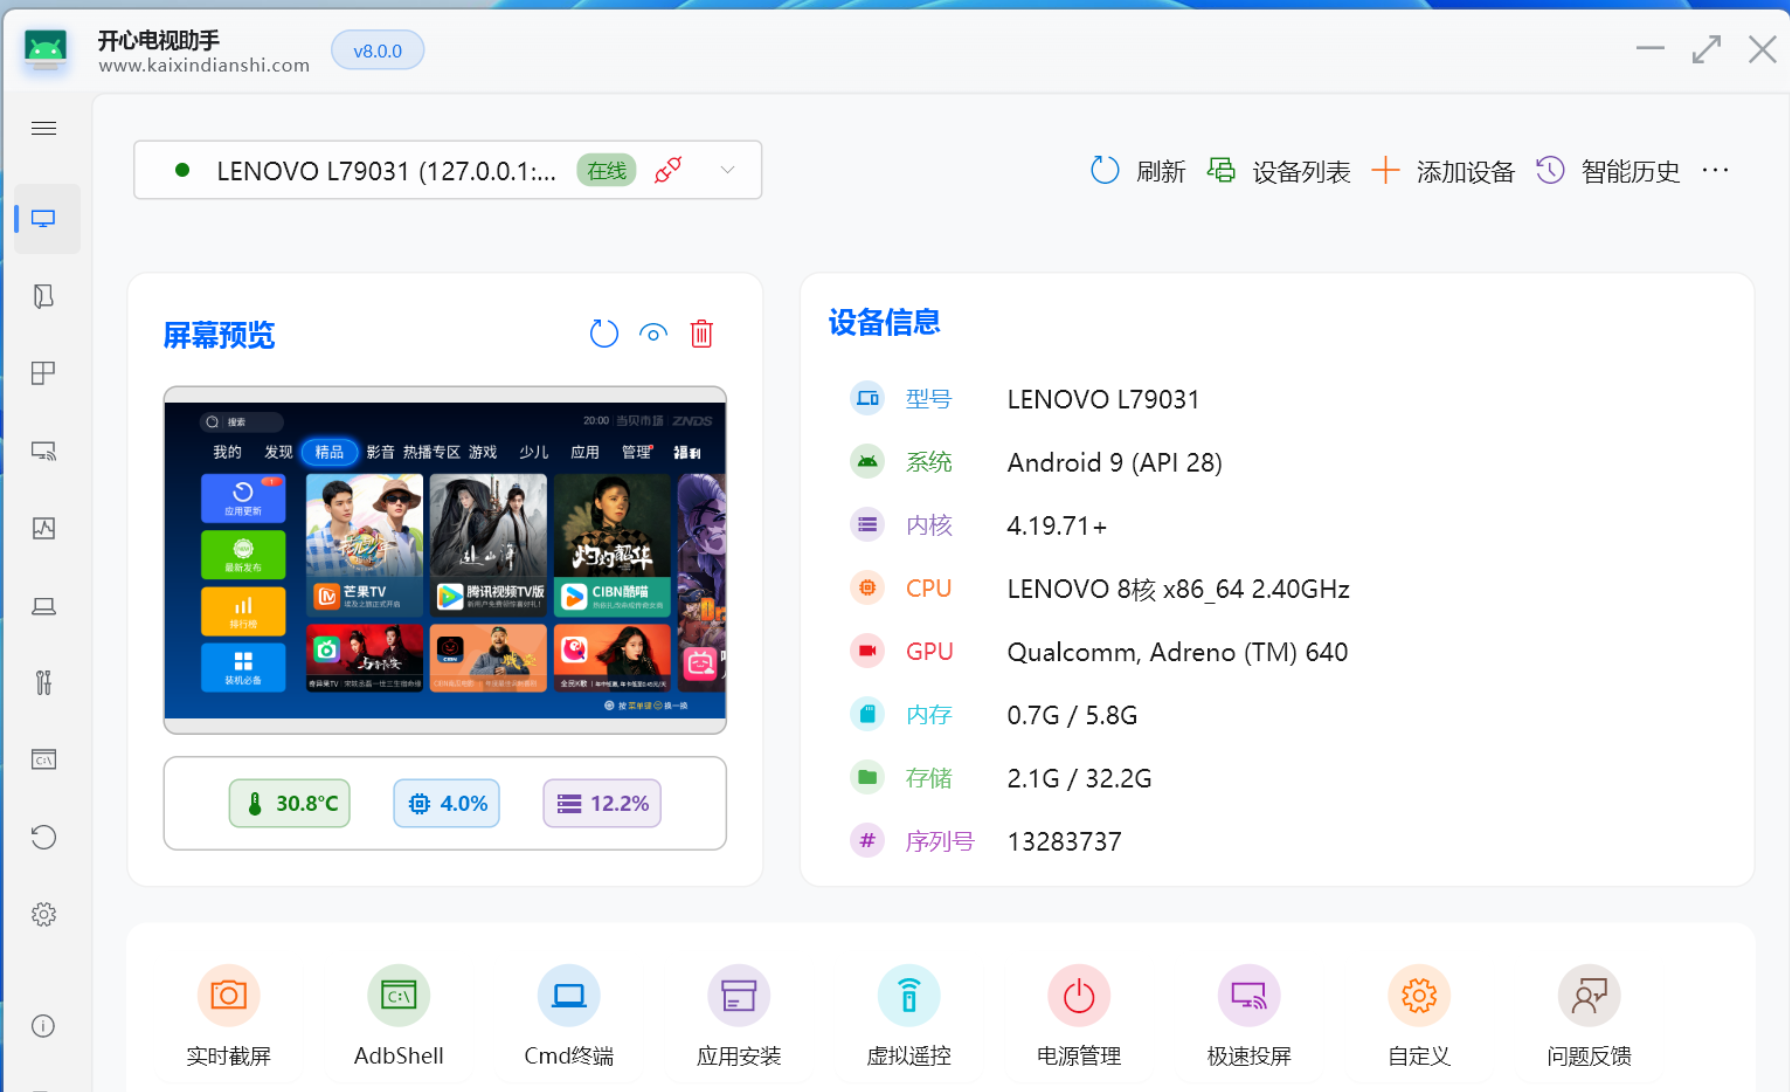Open 电源管理 power management
The height and width of the screenshot is (1092, 1790).
[x=1079, y=1015]
